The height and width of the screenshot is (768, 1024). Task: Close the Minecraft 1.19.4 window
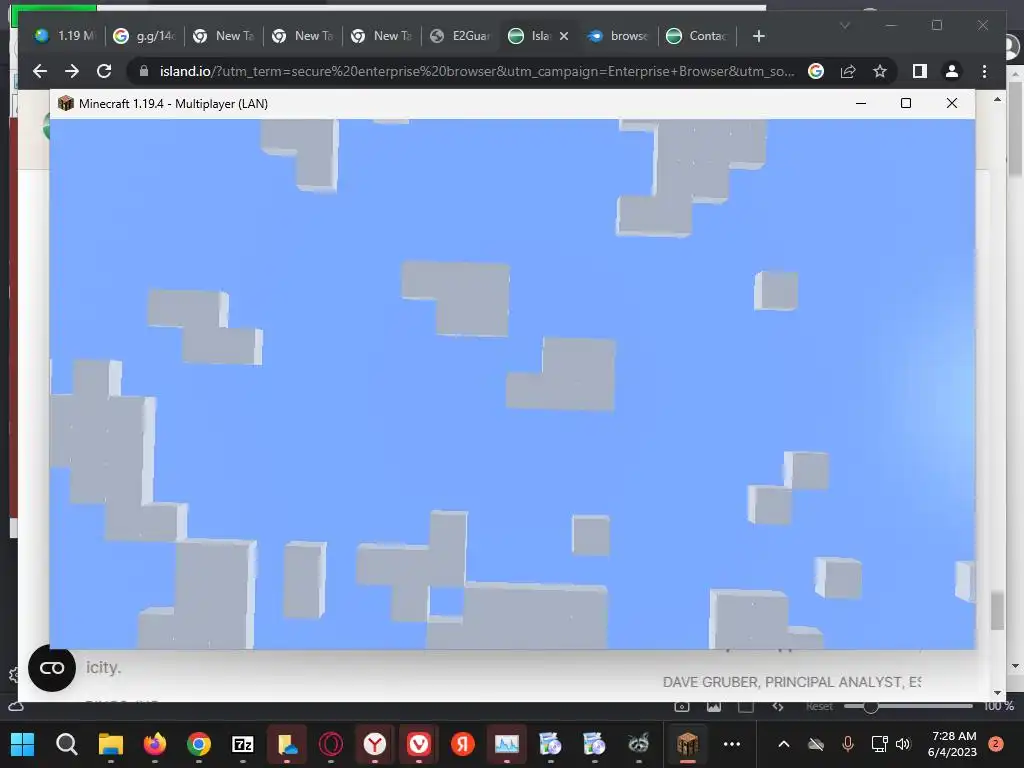(x=952, y=103)
